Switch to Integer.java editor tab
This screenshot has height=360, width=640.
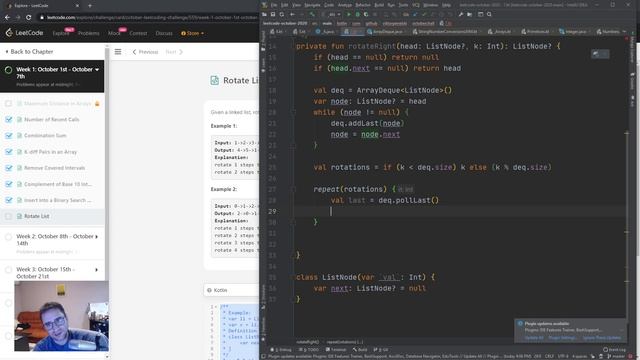(574, 31)
